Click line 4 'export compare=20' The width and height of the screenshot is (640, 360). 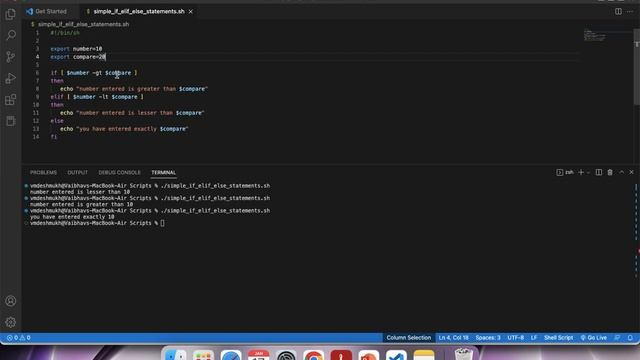[78, 57]
